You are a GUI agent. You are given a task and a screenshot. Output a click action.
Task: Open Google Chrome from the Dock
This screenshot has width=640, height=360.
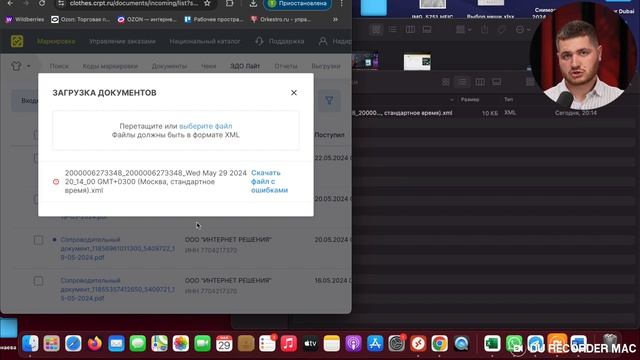coord(439,344)
